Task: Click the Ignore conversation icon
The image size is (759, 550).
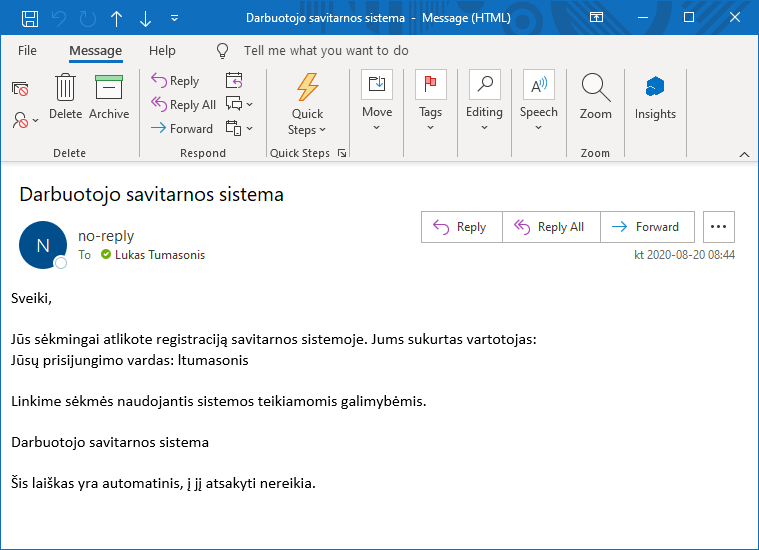Action: point(20,89)
